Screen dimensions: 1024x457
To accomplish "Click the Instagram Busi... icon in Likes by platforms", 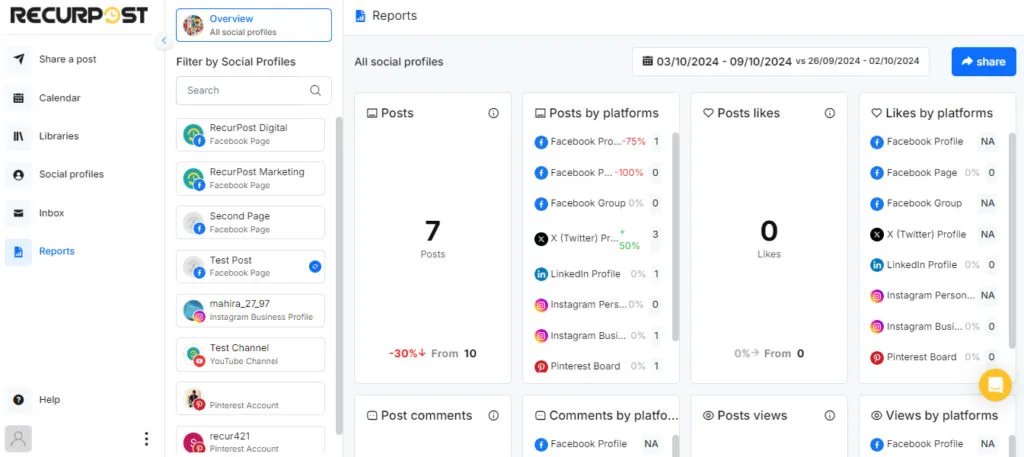I will pyautogui.click(x=877, y=326).
